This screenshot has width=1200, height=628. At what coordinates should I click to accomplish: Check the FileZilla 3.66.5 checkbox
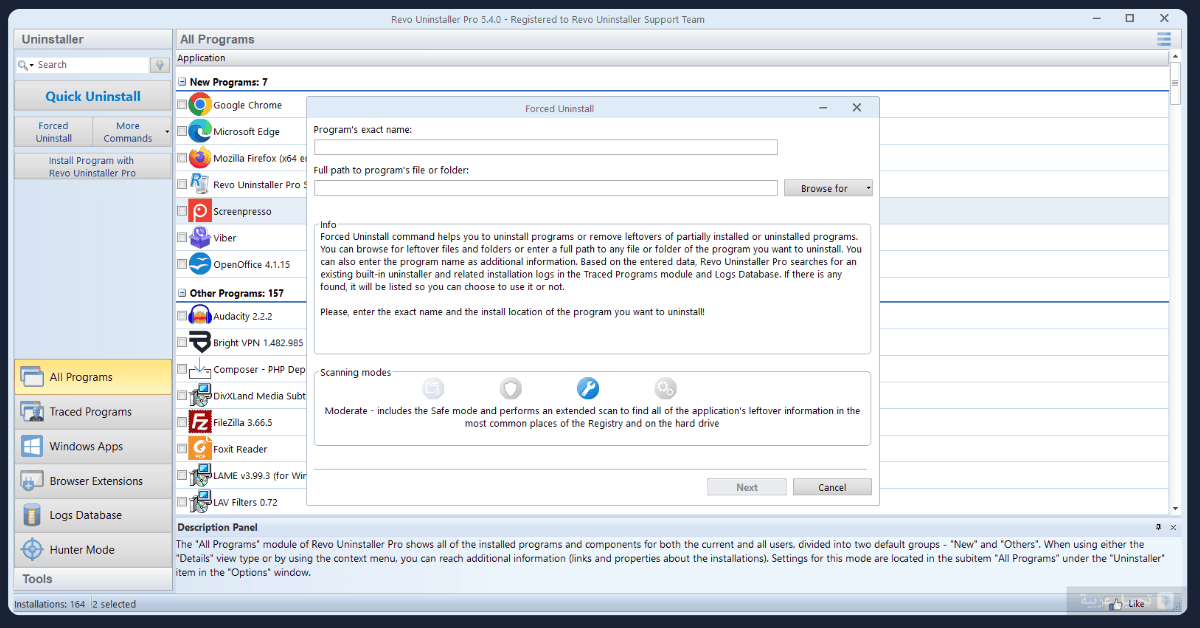tap(181, 422)
